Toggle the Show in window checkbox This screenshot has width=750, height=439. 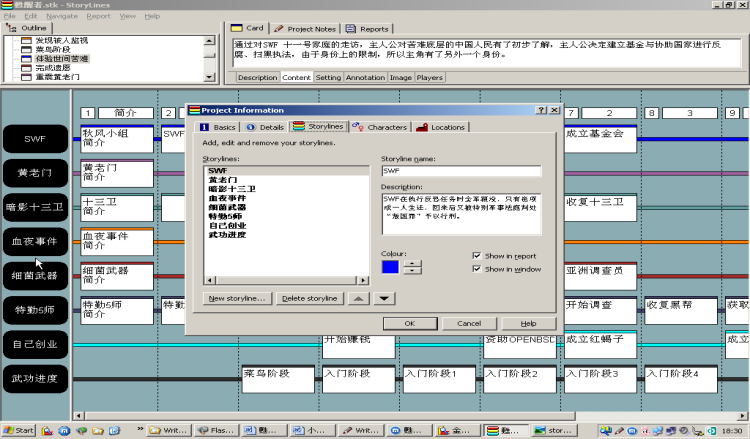click(477, 269)
